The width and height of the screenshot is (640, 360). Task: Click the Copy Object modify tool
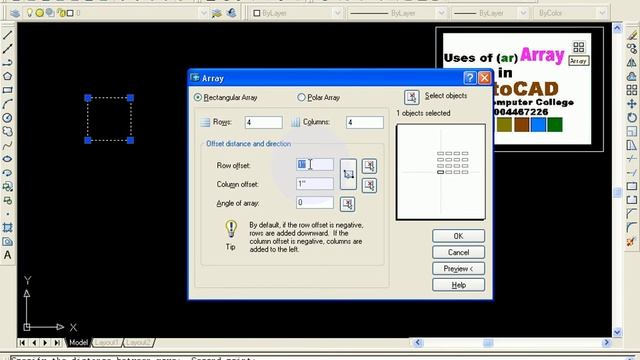632,49
